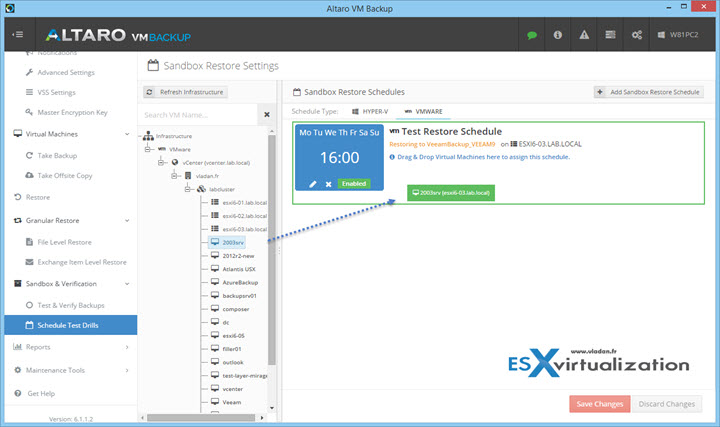Collapse the vladan.fr datacenter node
Screen dimensions: 720x427
coord(174,176)
